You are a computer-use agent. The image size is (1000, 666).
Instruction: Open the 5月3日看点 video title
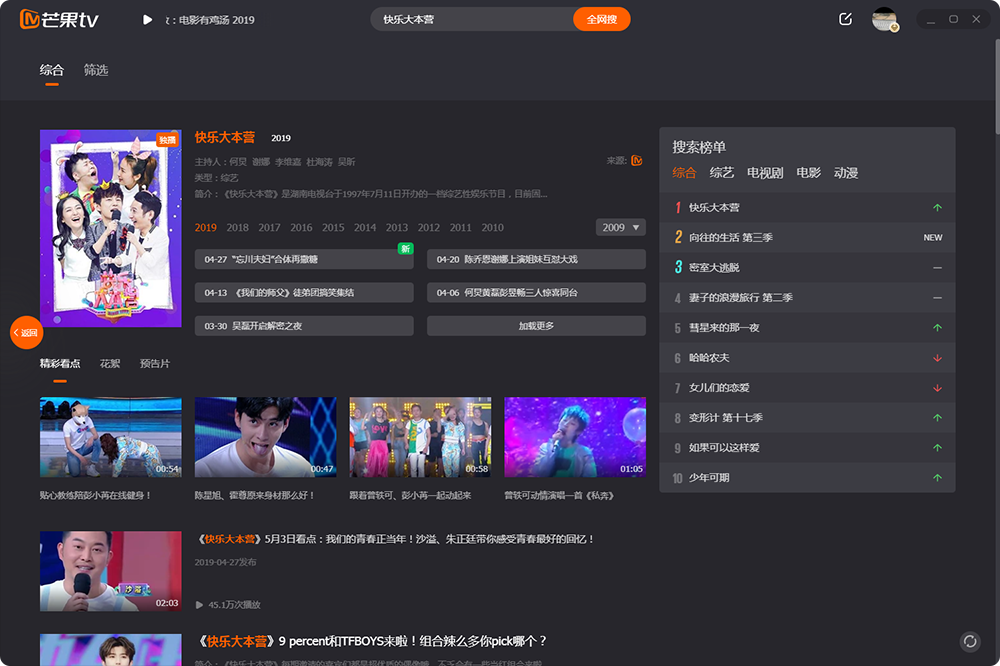[x=395, y=539]
